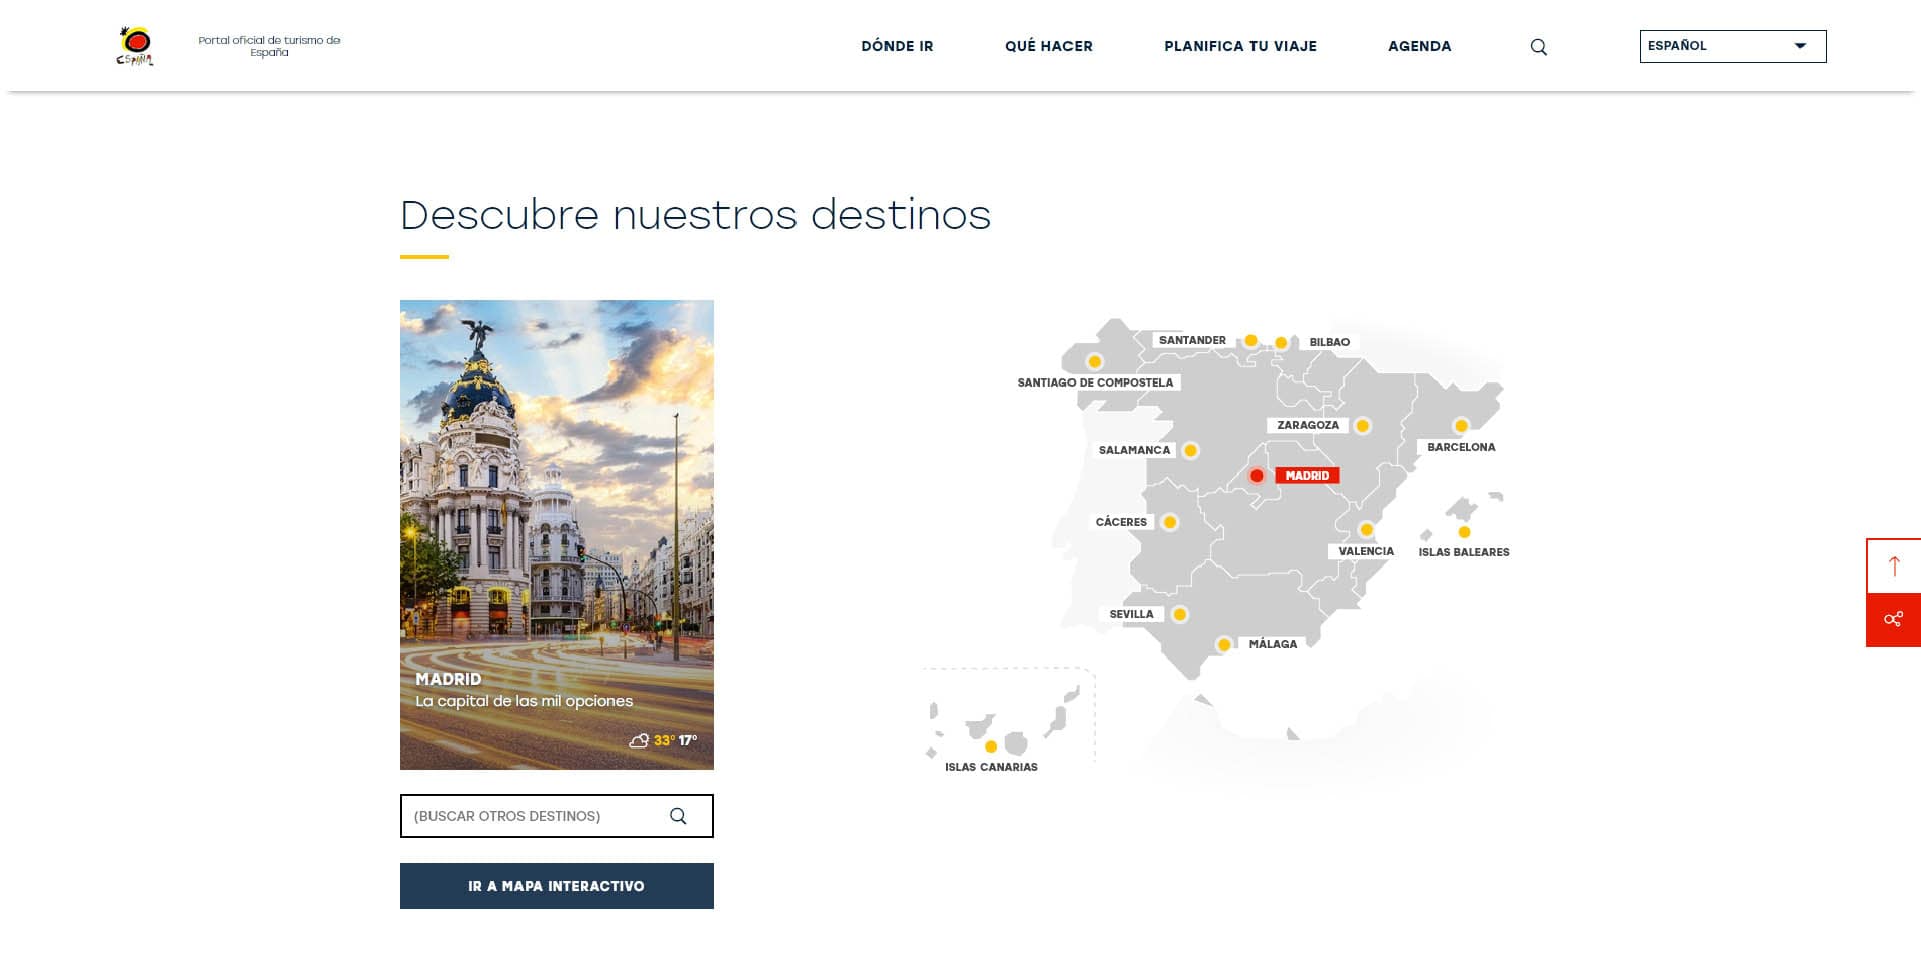The width and height of the screenshot is (1921, 961).
Task: Click the España logo in the header
Action: (x=135, y=45)
